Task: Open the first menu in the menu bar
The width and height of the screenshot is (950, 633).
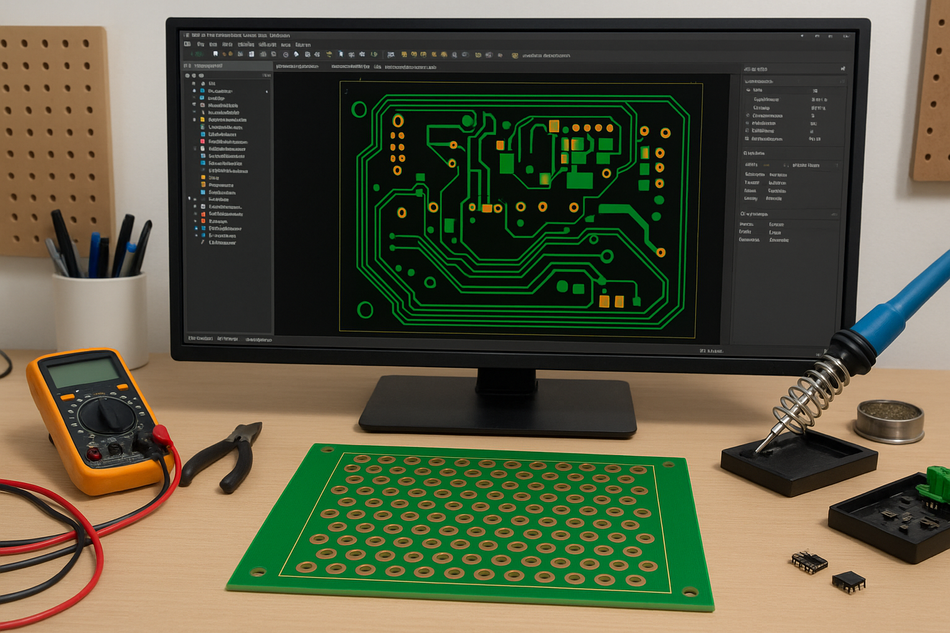Action: tap(188, 44)
